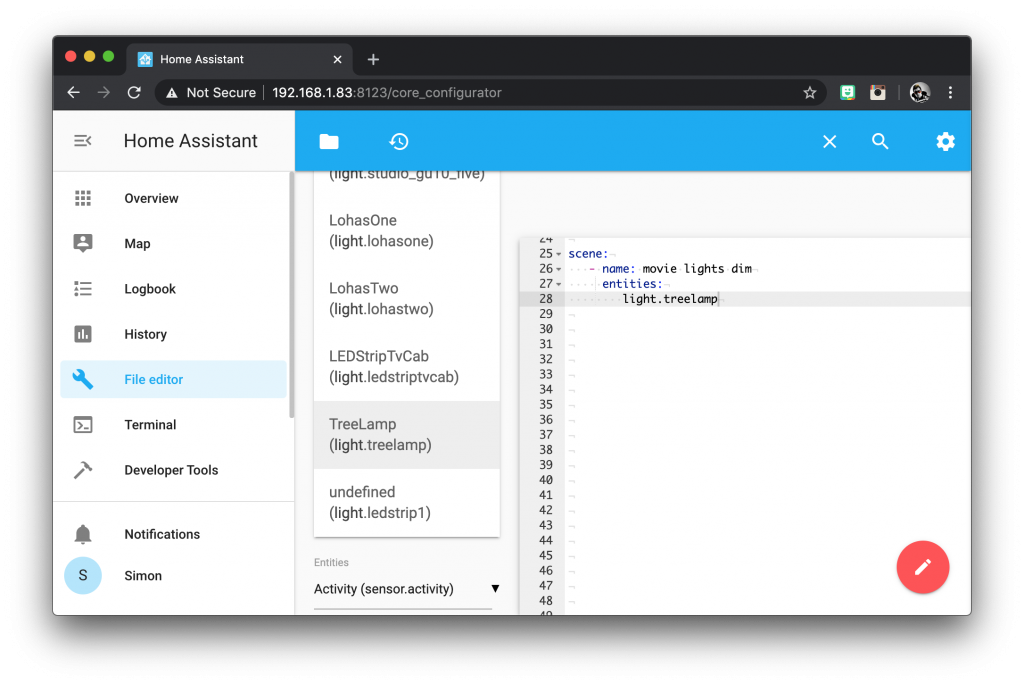This screenshot has width=1024, height=685.
Task: Click the File editor wrench icon
Action: coord(83,379)
